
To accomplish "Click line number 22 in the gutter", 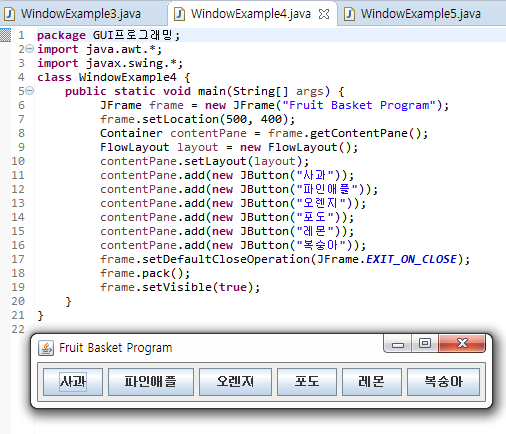I will tap(18, 329).
